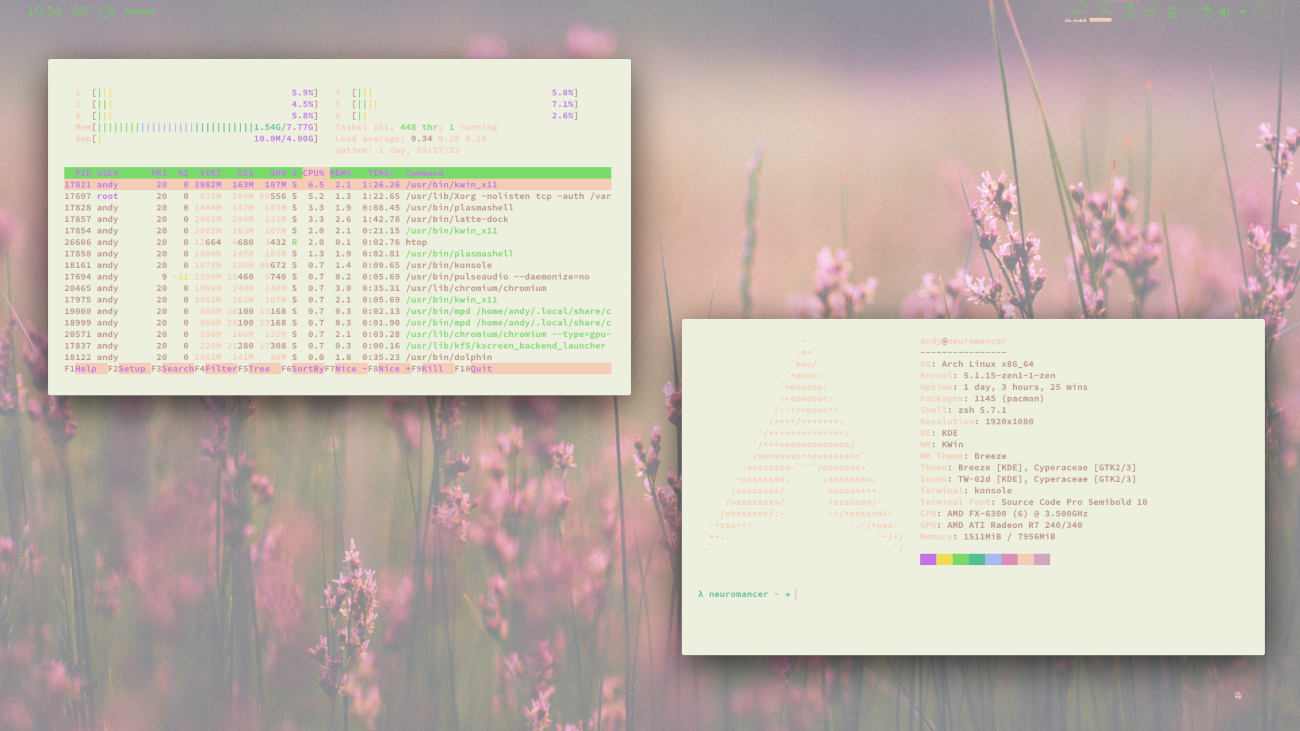
Task: Select htop process 26606 htop
Action: 337,242
